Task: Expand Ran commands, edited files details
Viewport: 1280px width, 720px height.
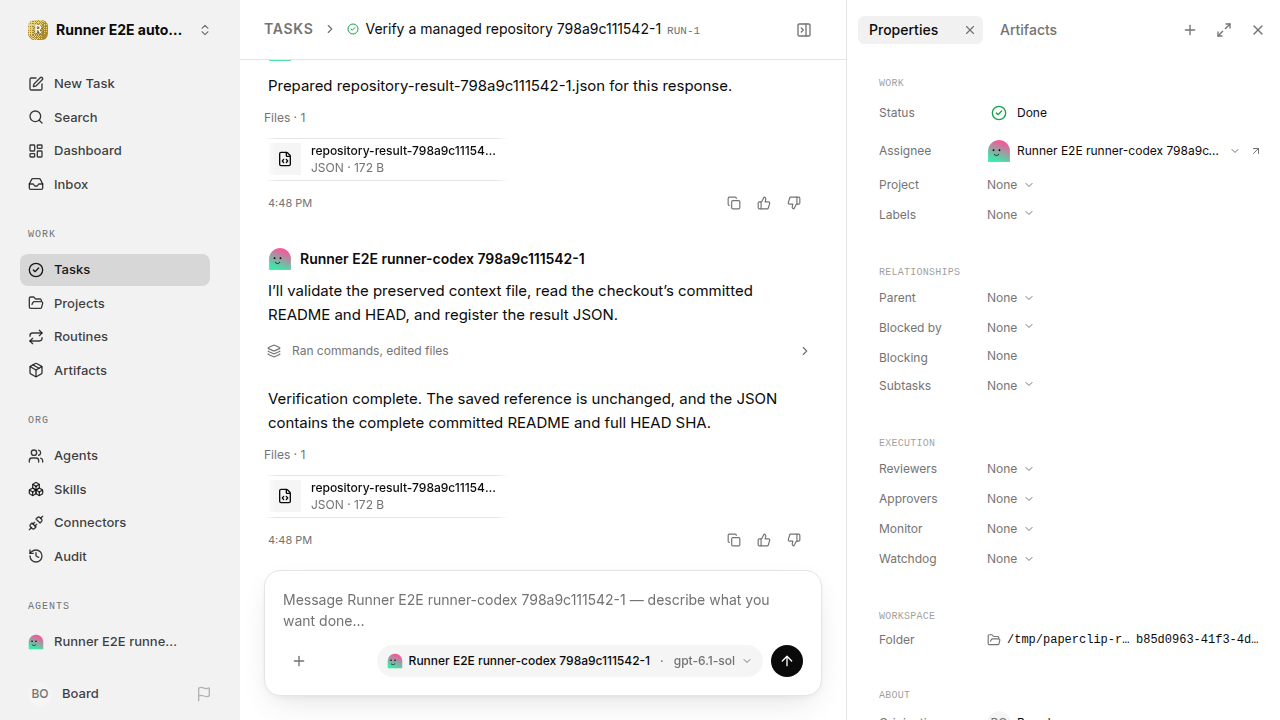Action: [538, 351]
